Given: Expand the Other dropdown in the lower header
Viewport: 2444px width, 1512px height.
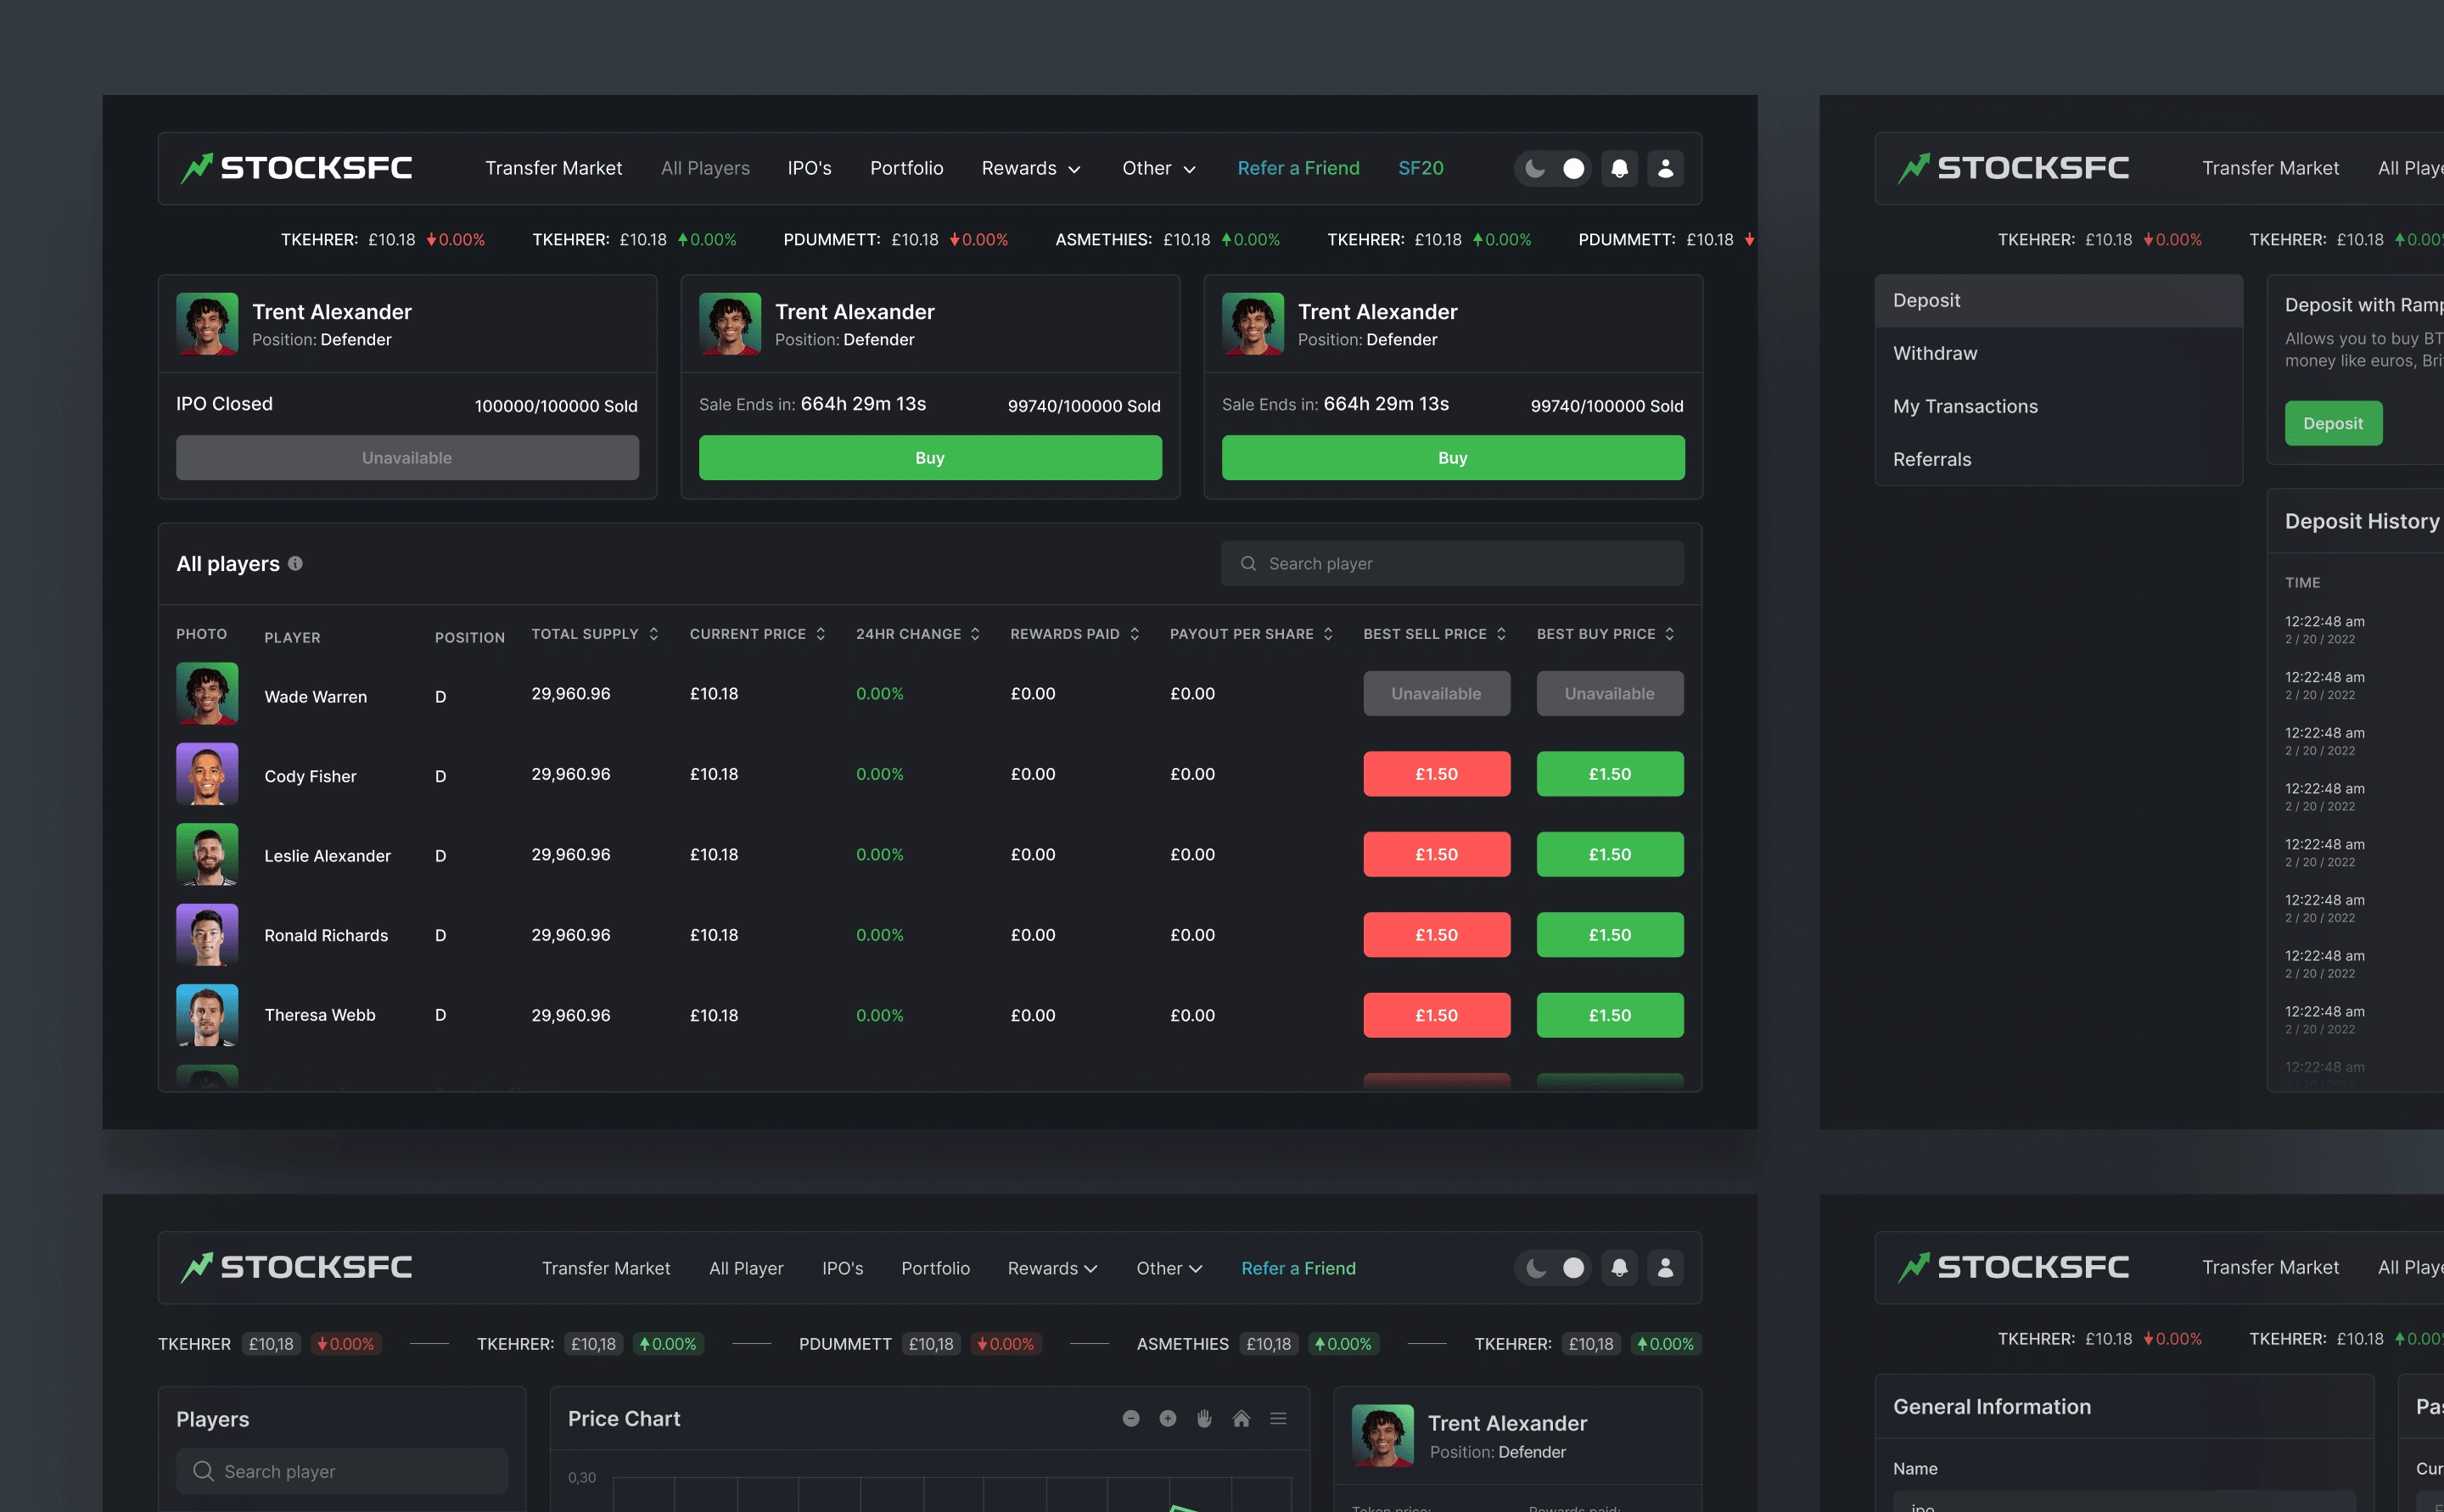Looking at the screenshot, I should pyautogui.click(x=1169, y=1268).
